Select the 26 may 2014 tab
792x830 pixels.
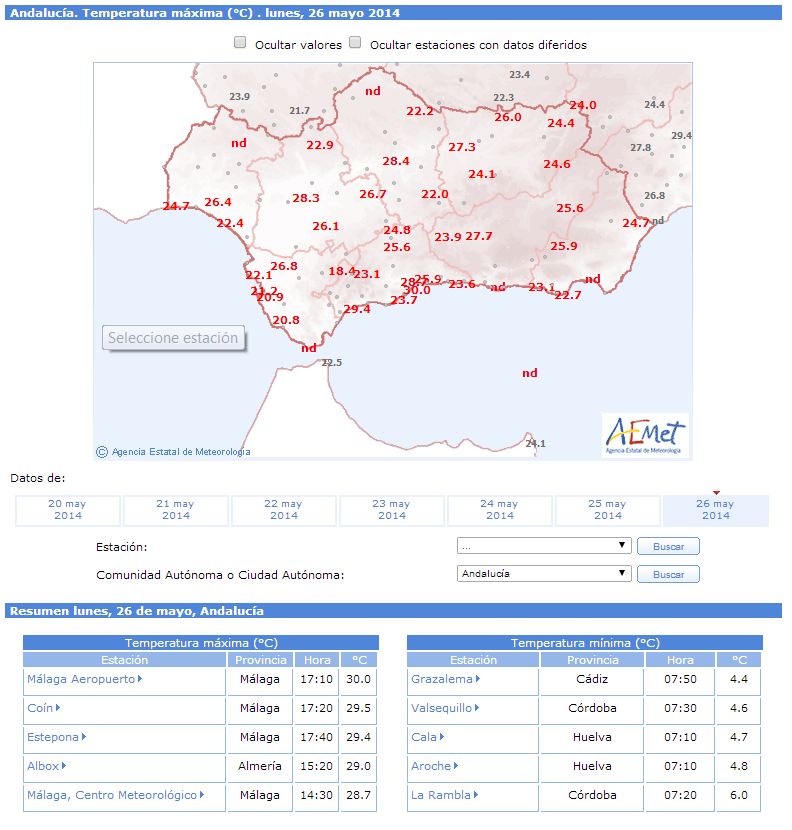716,510
